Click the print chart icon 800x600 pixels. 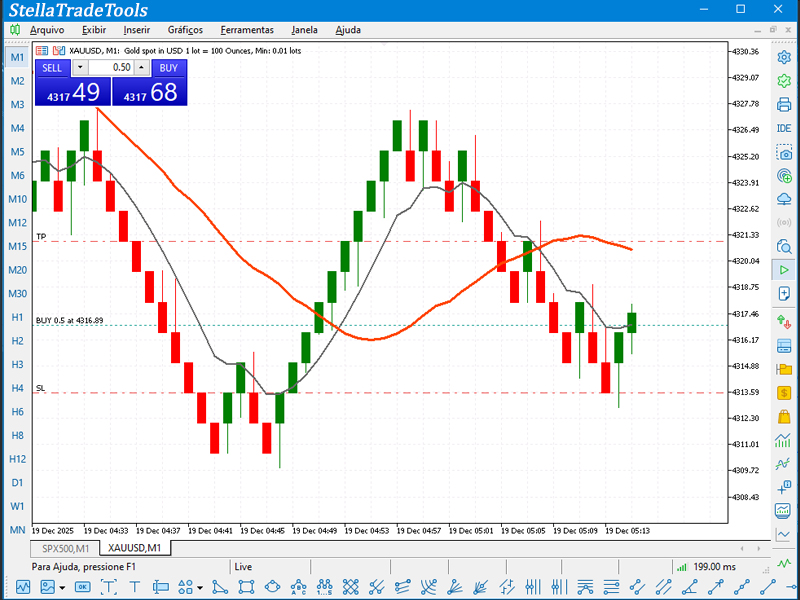pos(785,104)
